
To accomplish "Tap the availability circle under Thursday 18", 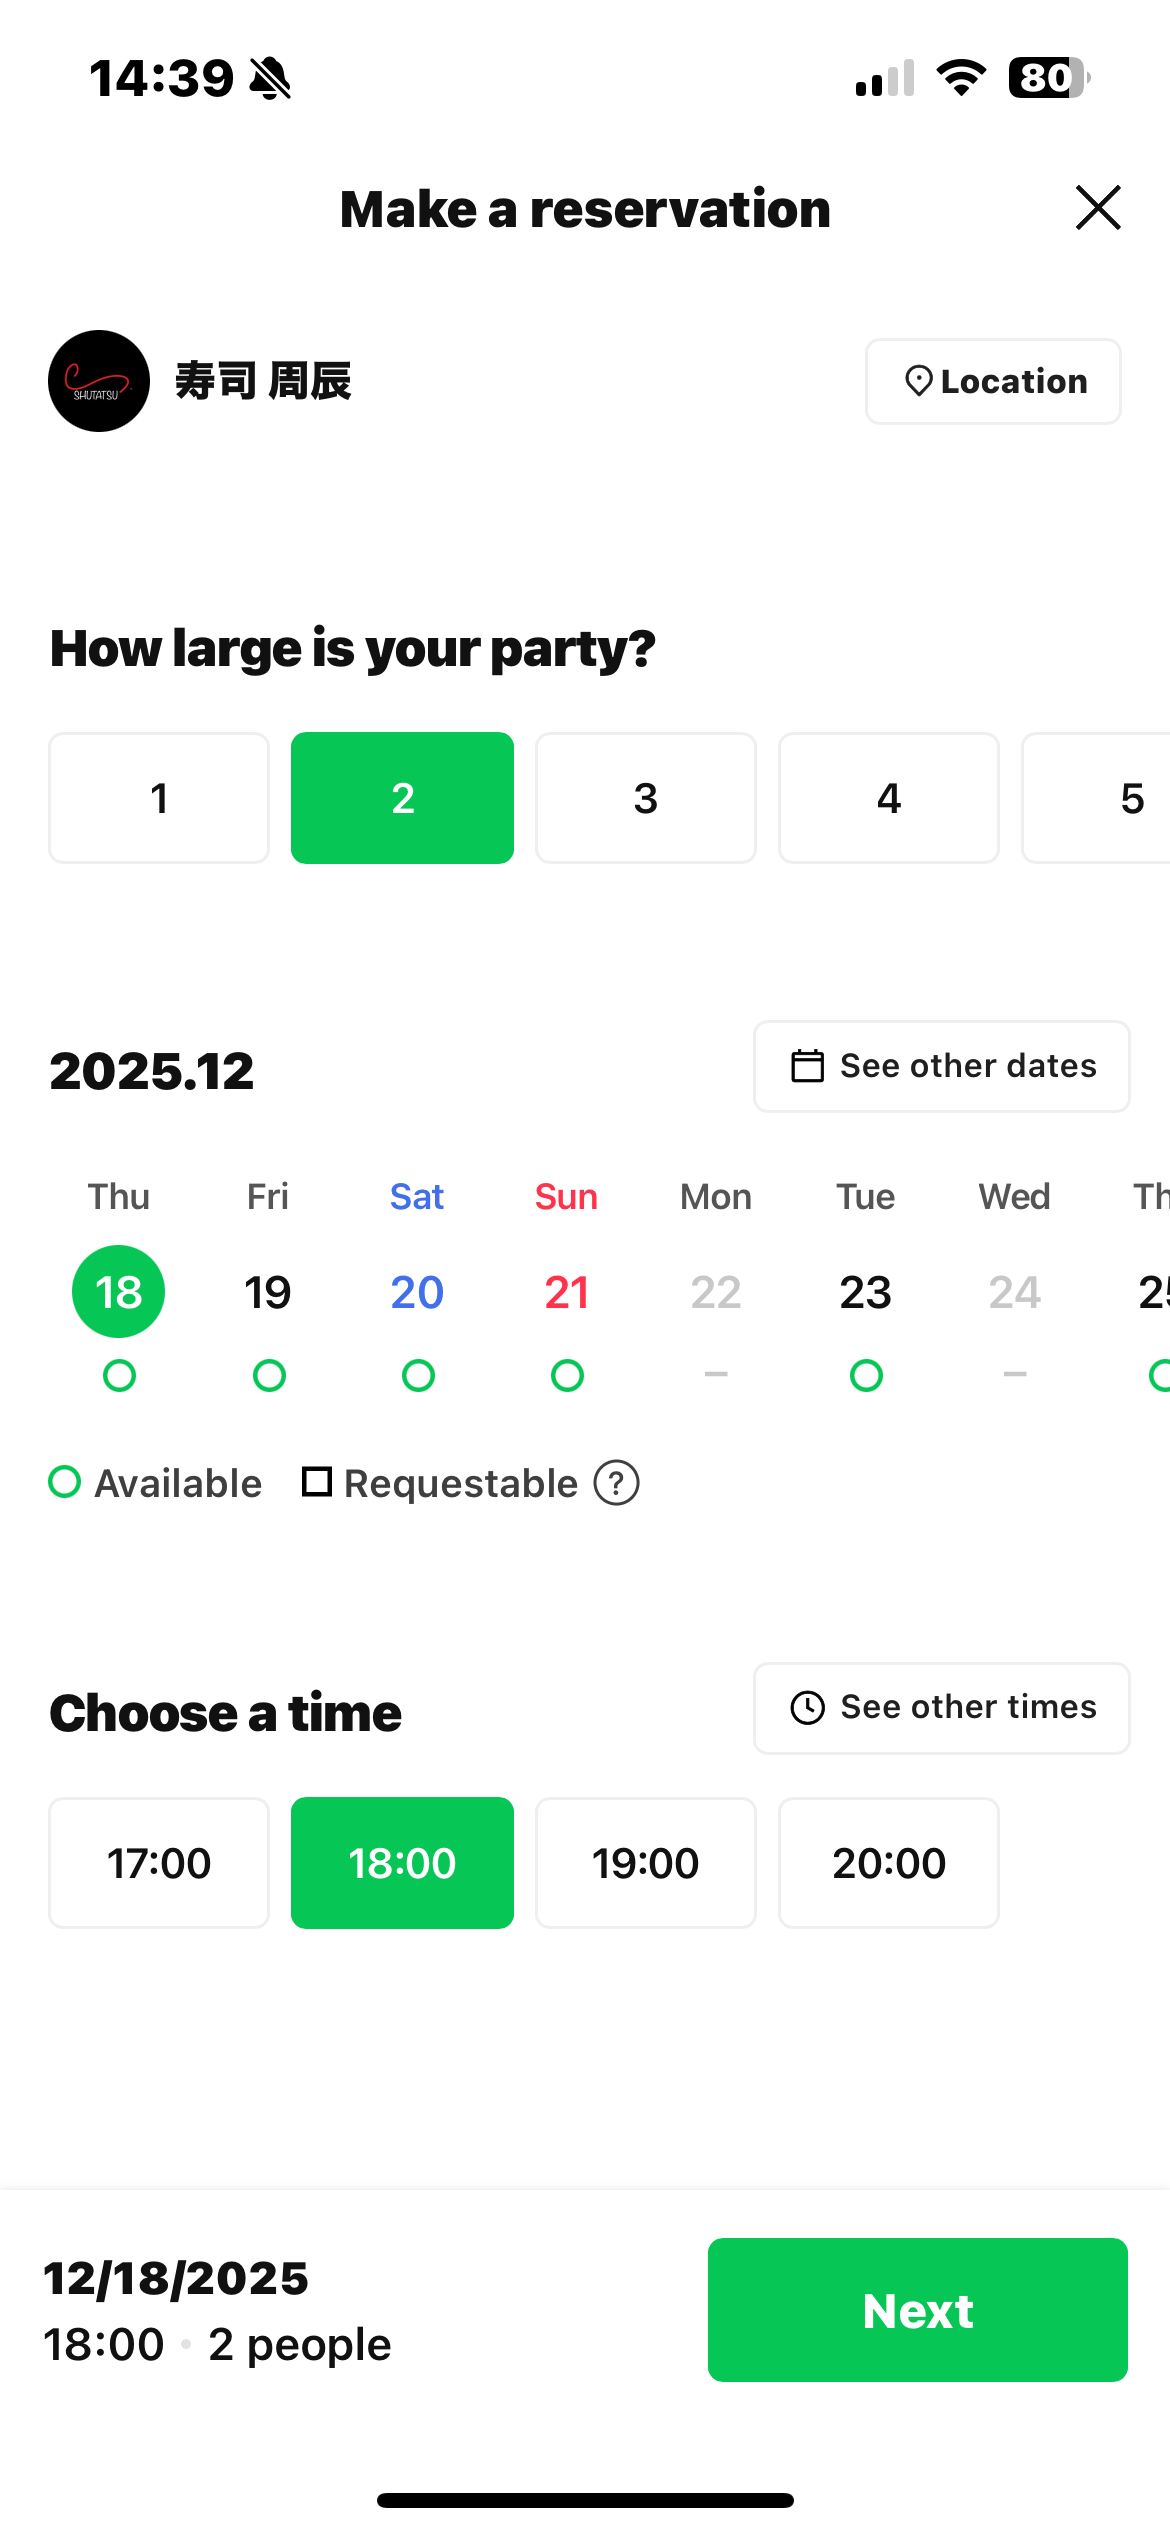I will [x=119, y=1376].
